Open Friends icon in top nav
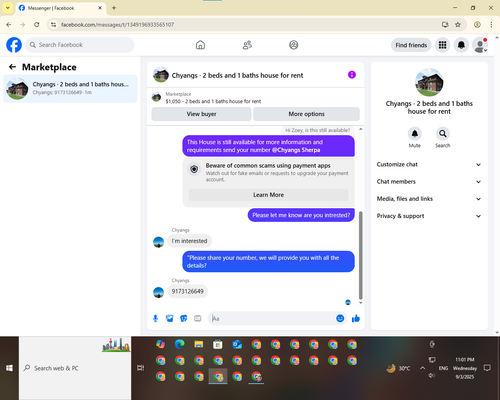Image resolution: width=500 pixels, height=400 pixels. pos(247,45)
